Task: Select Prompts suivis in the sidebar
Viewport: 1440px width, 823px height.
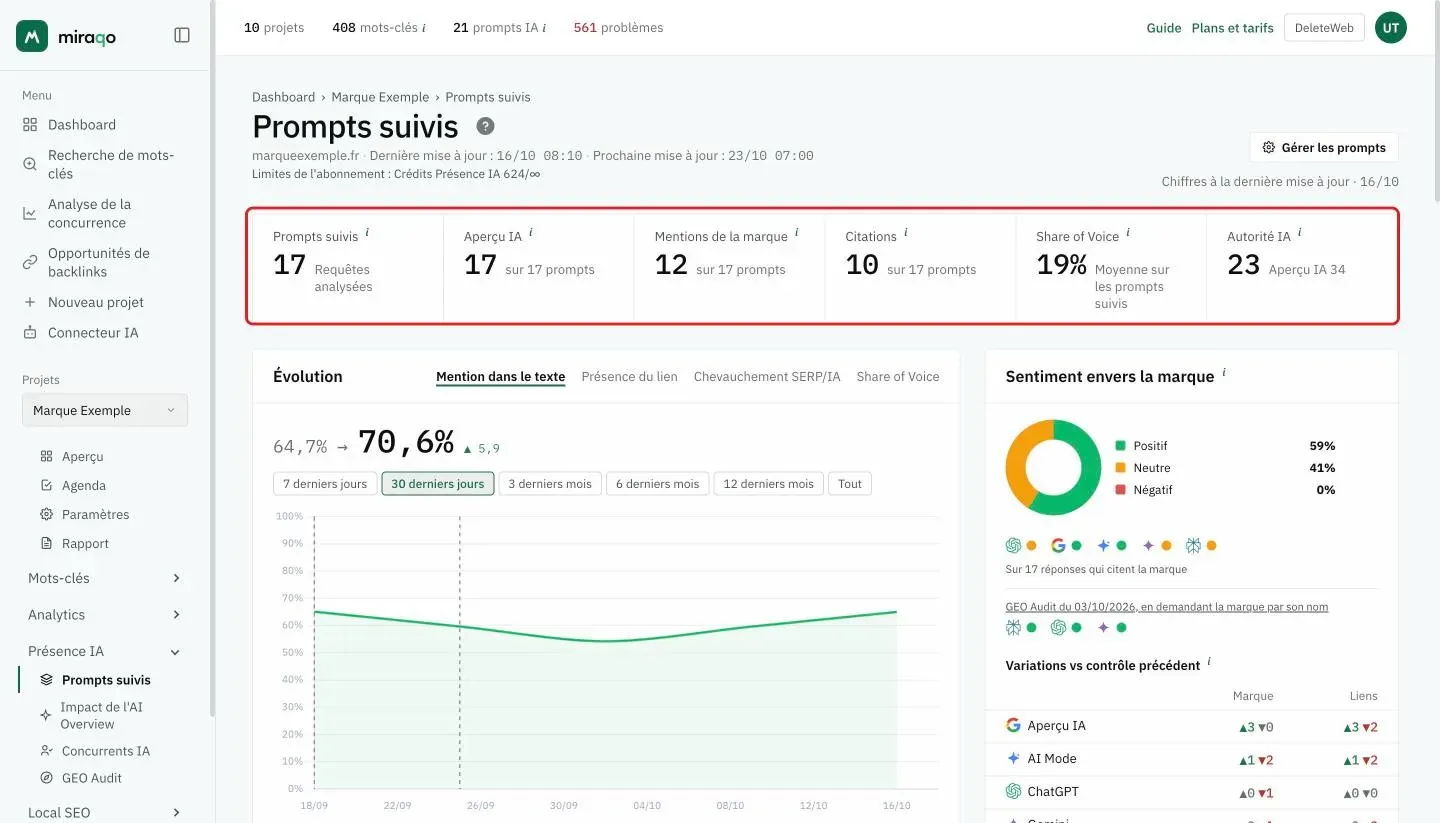Action: 106,680
